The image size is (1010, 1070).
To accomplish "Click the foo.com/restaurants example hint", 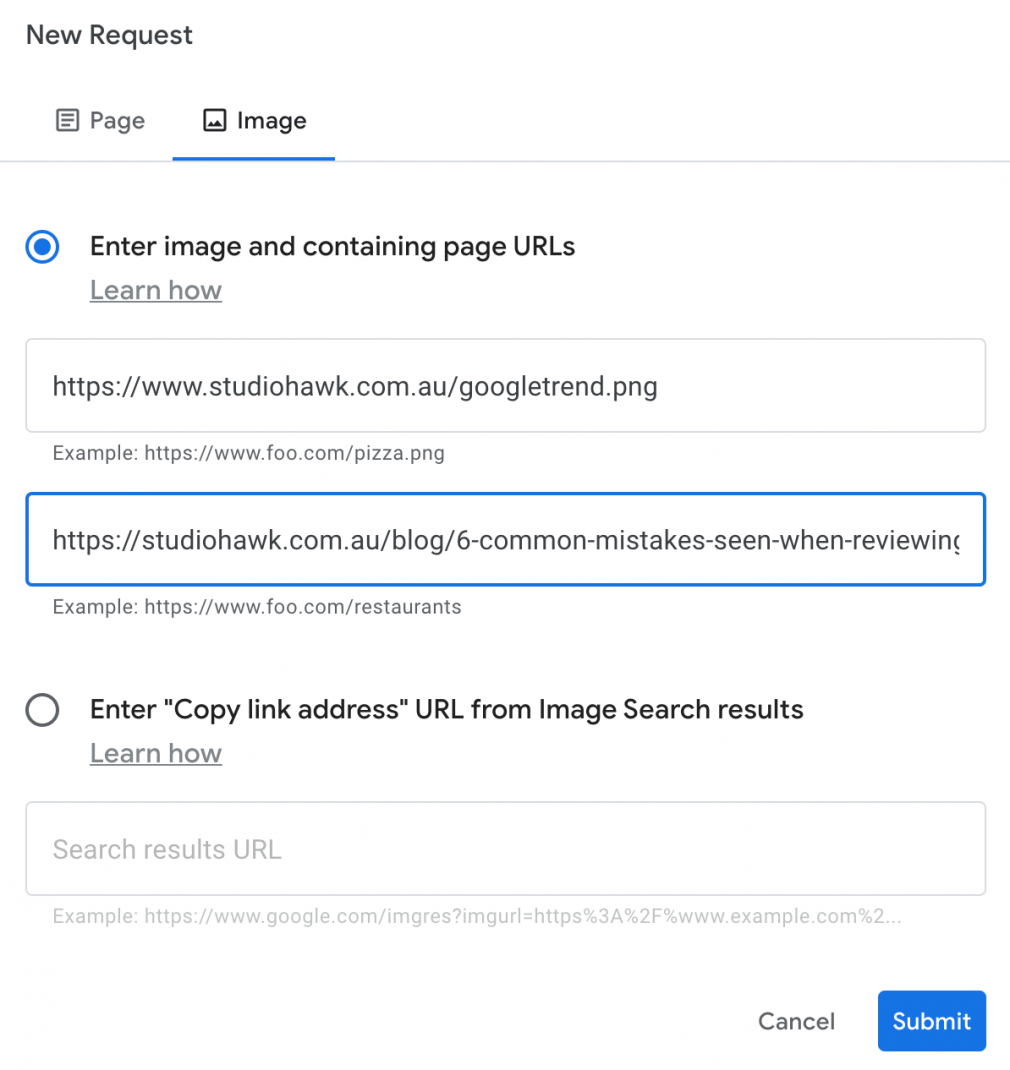I will pyautogui.click(x=257, y=607).
